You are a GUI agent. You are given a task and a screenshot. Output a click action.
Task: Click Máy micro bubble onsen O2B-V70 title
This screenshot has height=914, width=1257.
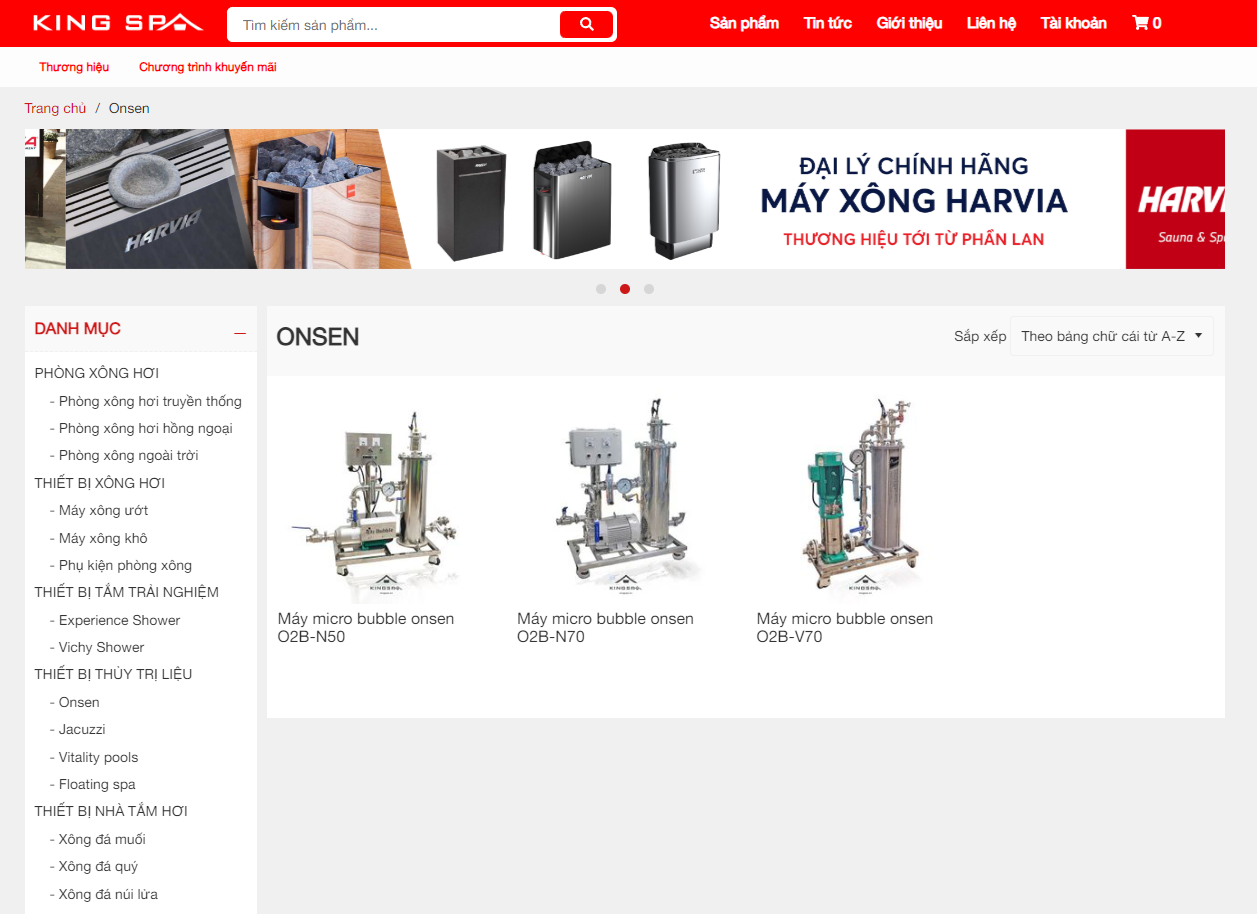pyautogui.click(x=845, y=628)
